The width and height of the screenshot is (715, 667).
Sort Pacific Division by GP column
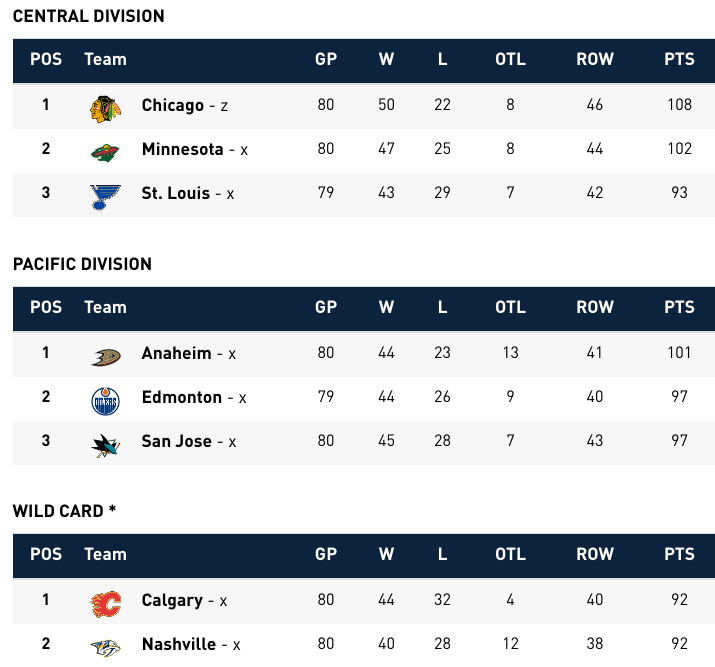point(326,308)
